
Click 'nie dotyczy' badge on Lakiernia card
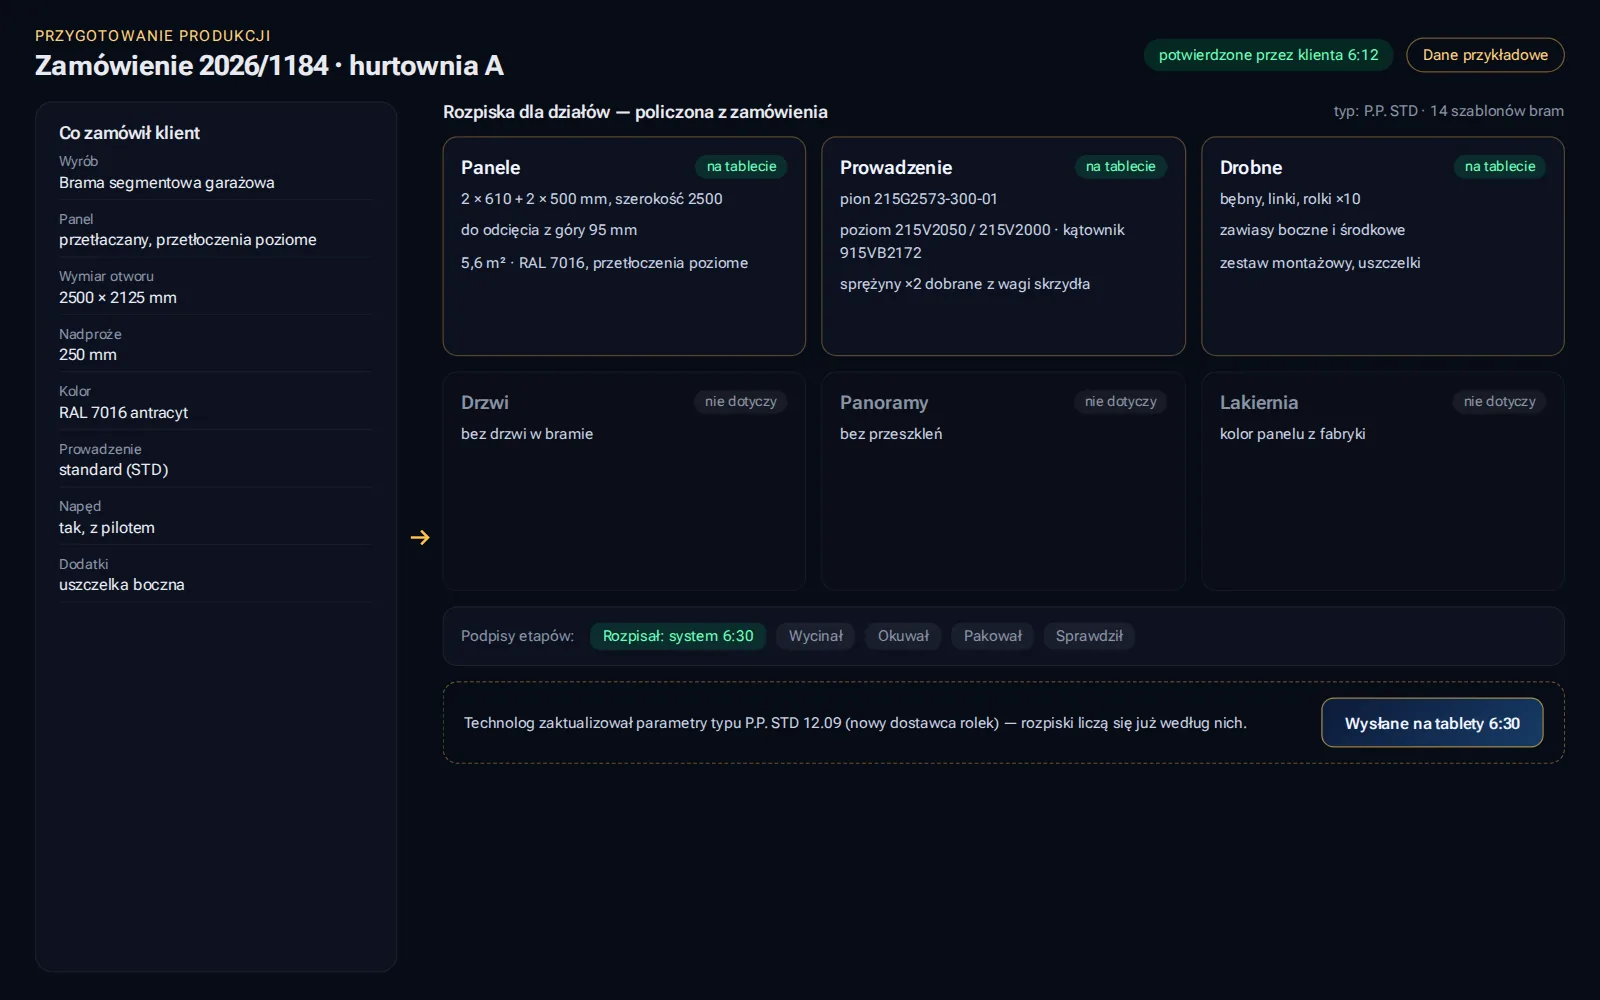point(1500,402)
